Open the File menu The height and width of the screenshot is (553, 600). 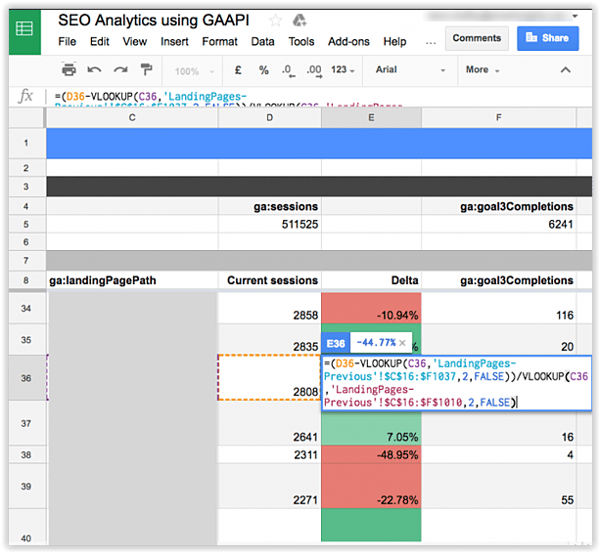click(x=67, y=41)
